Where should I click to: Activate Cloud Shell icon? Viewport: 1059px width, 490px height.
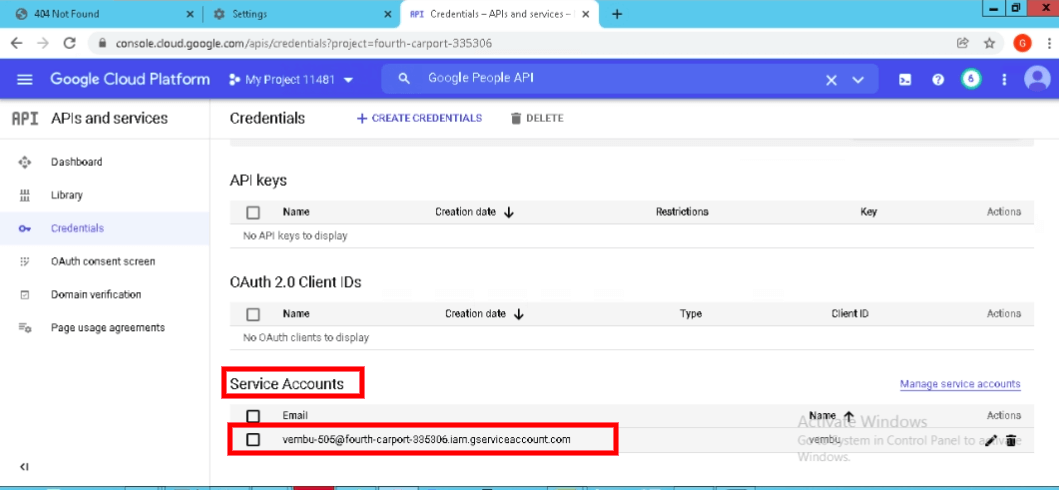pos(905,80)
